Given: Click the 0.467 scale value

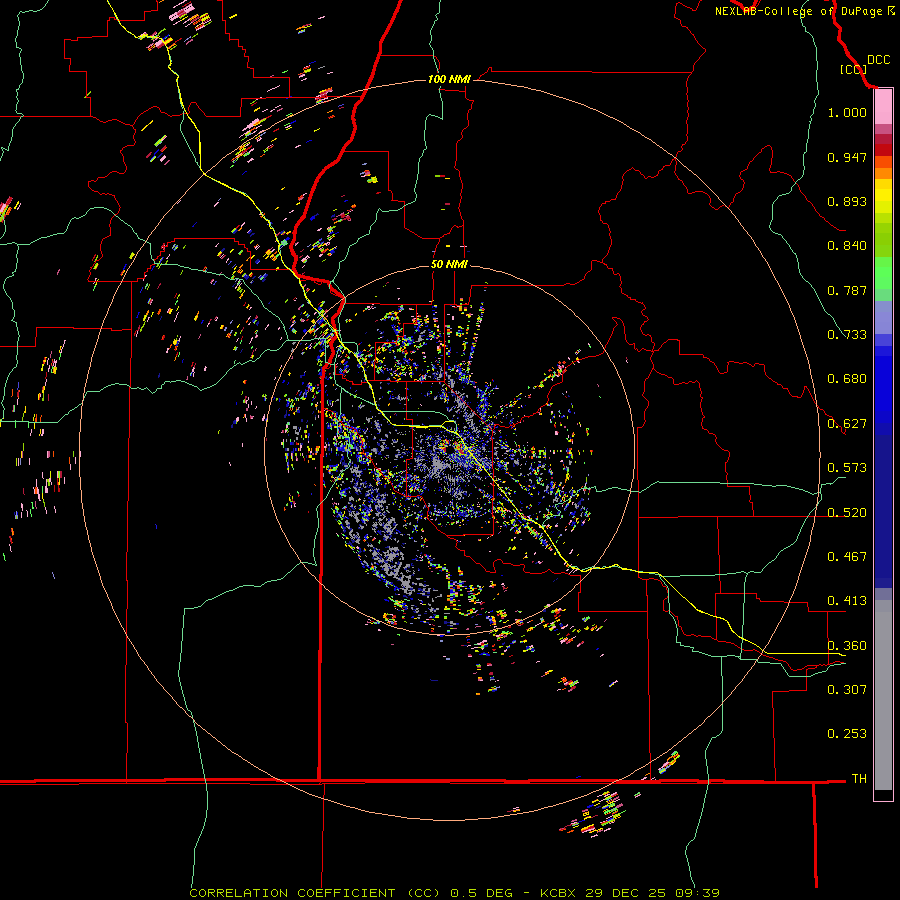Looking at the screenshot, I should click(x=847, y=557).
